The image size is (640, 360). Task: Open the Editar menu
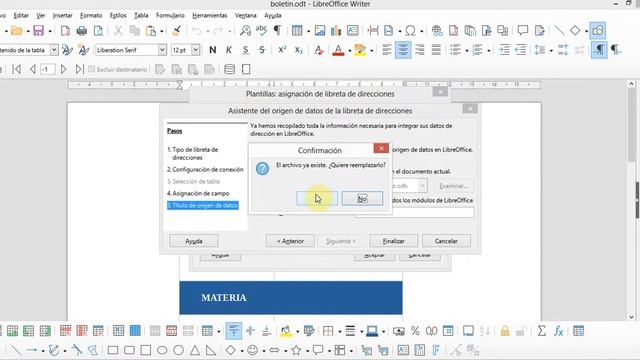coord(21,16)
